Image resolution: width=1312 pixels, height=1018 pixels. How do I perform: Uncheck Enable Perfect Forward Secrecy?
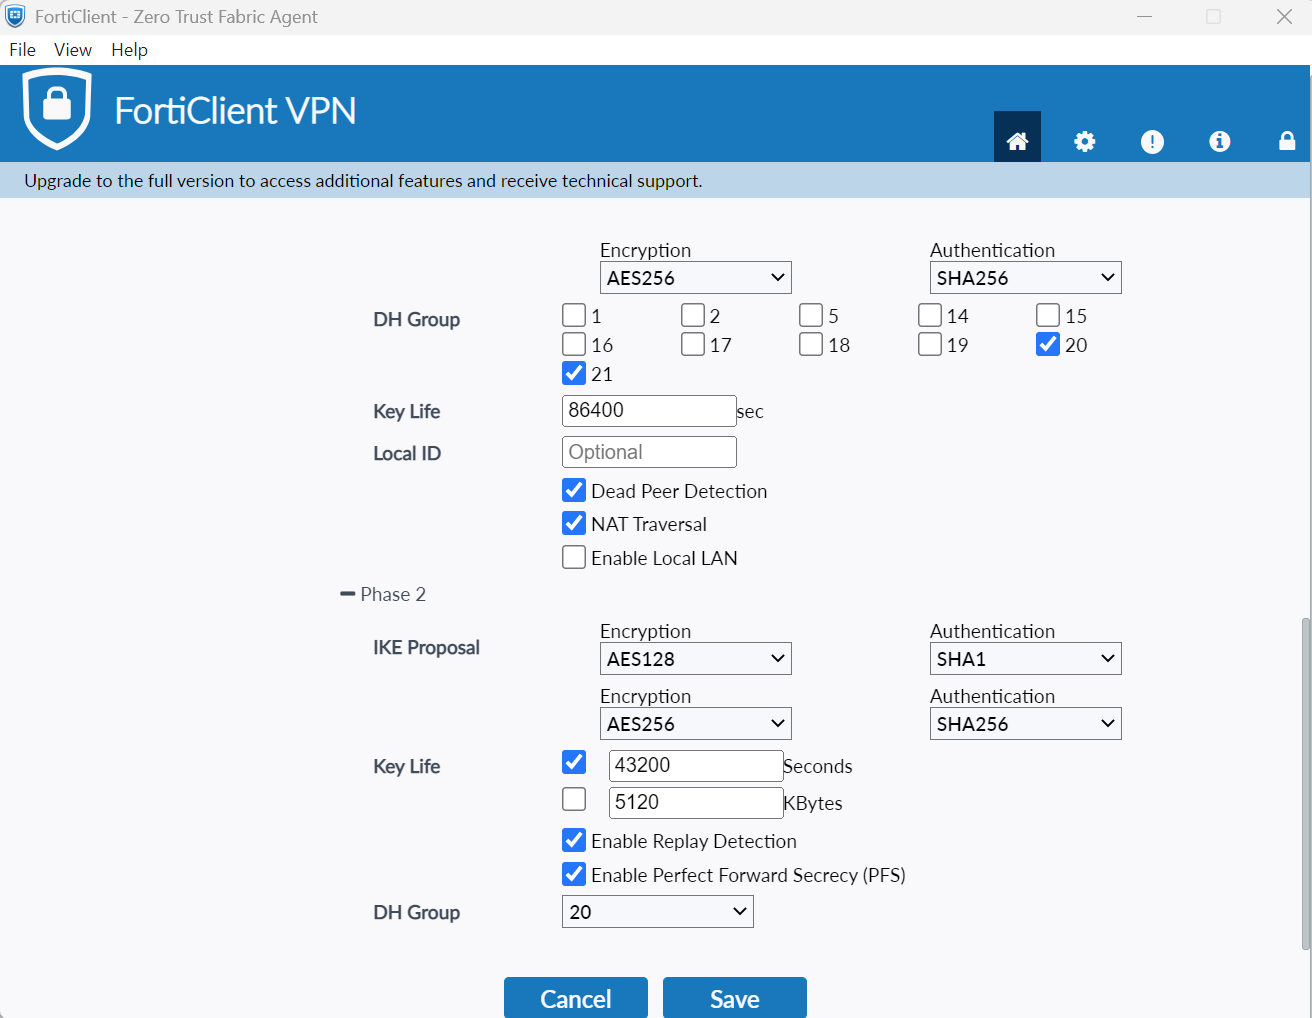(574, 874)
